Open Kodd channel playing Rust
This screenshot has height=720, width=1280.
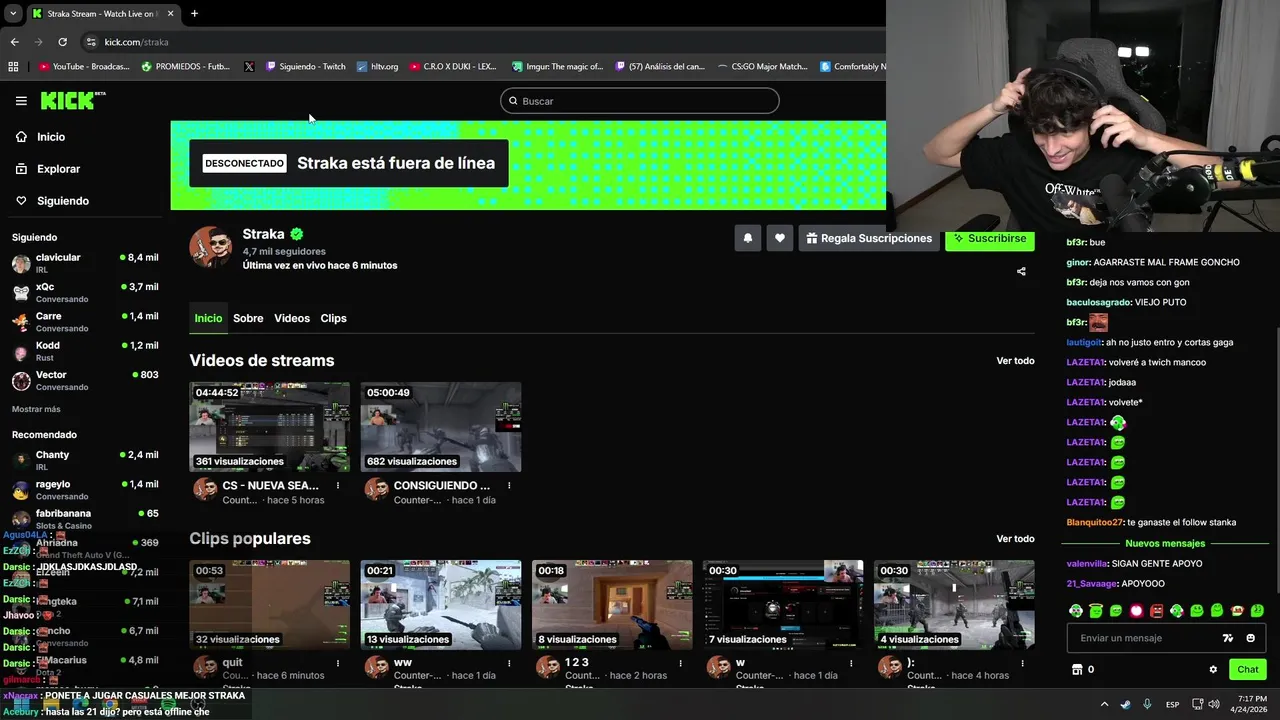85,351
